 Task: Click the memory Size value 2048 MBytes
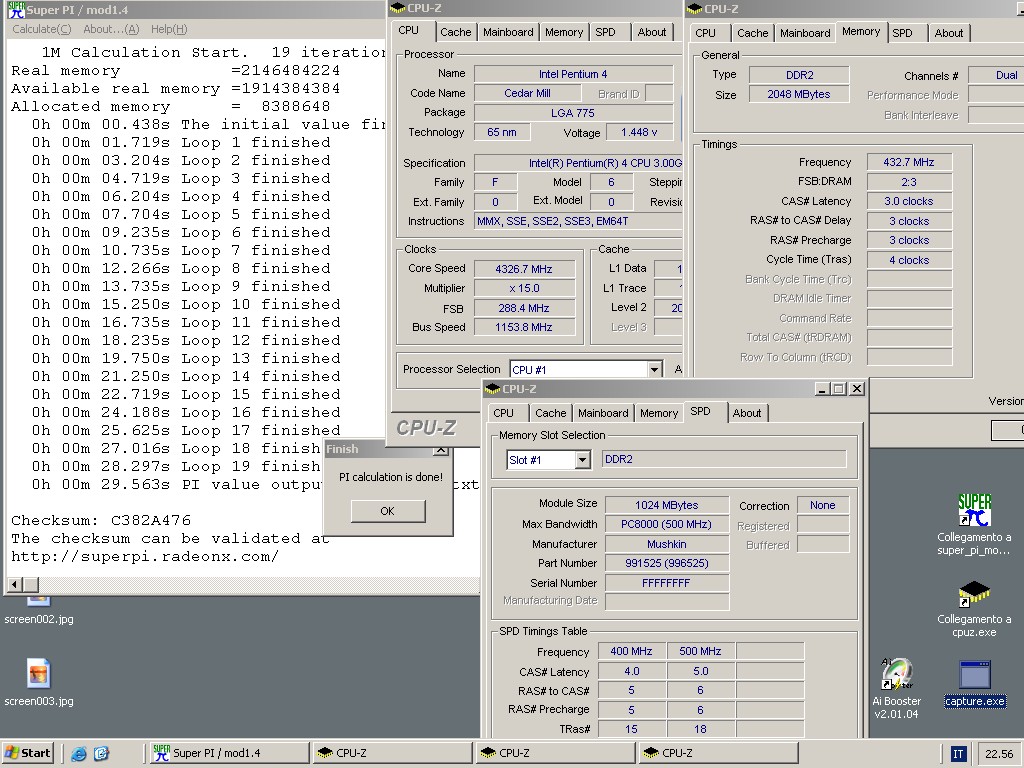[x=799, y=95]
